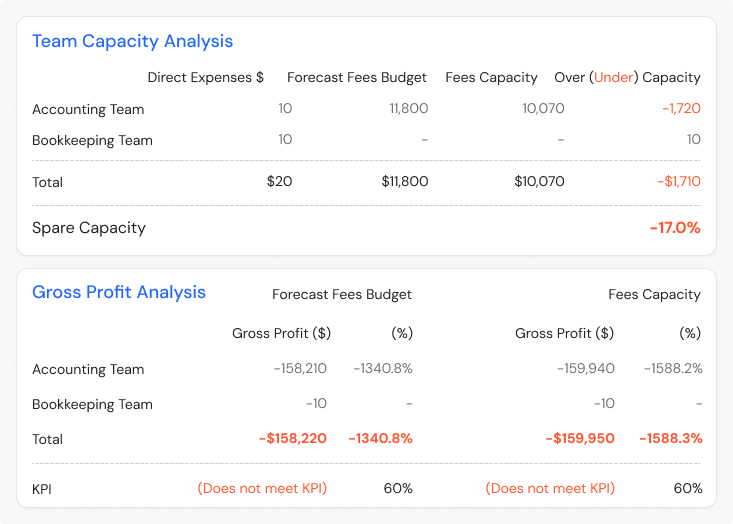Viewport: 733px width, 524px height.
Task: Click the -$1,710 total under capacity value
Action: [x=678, y=182]
